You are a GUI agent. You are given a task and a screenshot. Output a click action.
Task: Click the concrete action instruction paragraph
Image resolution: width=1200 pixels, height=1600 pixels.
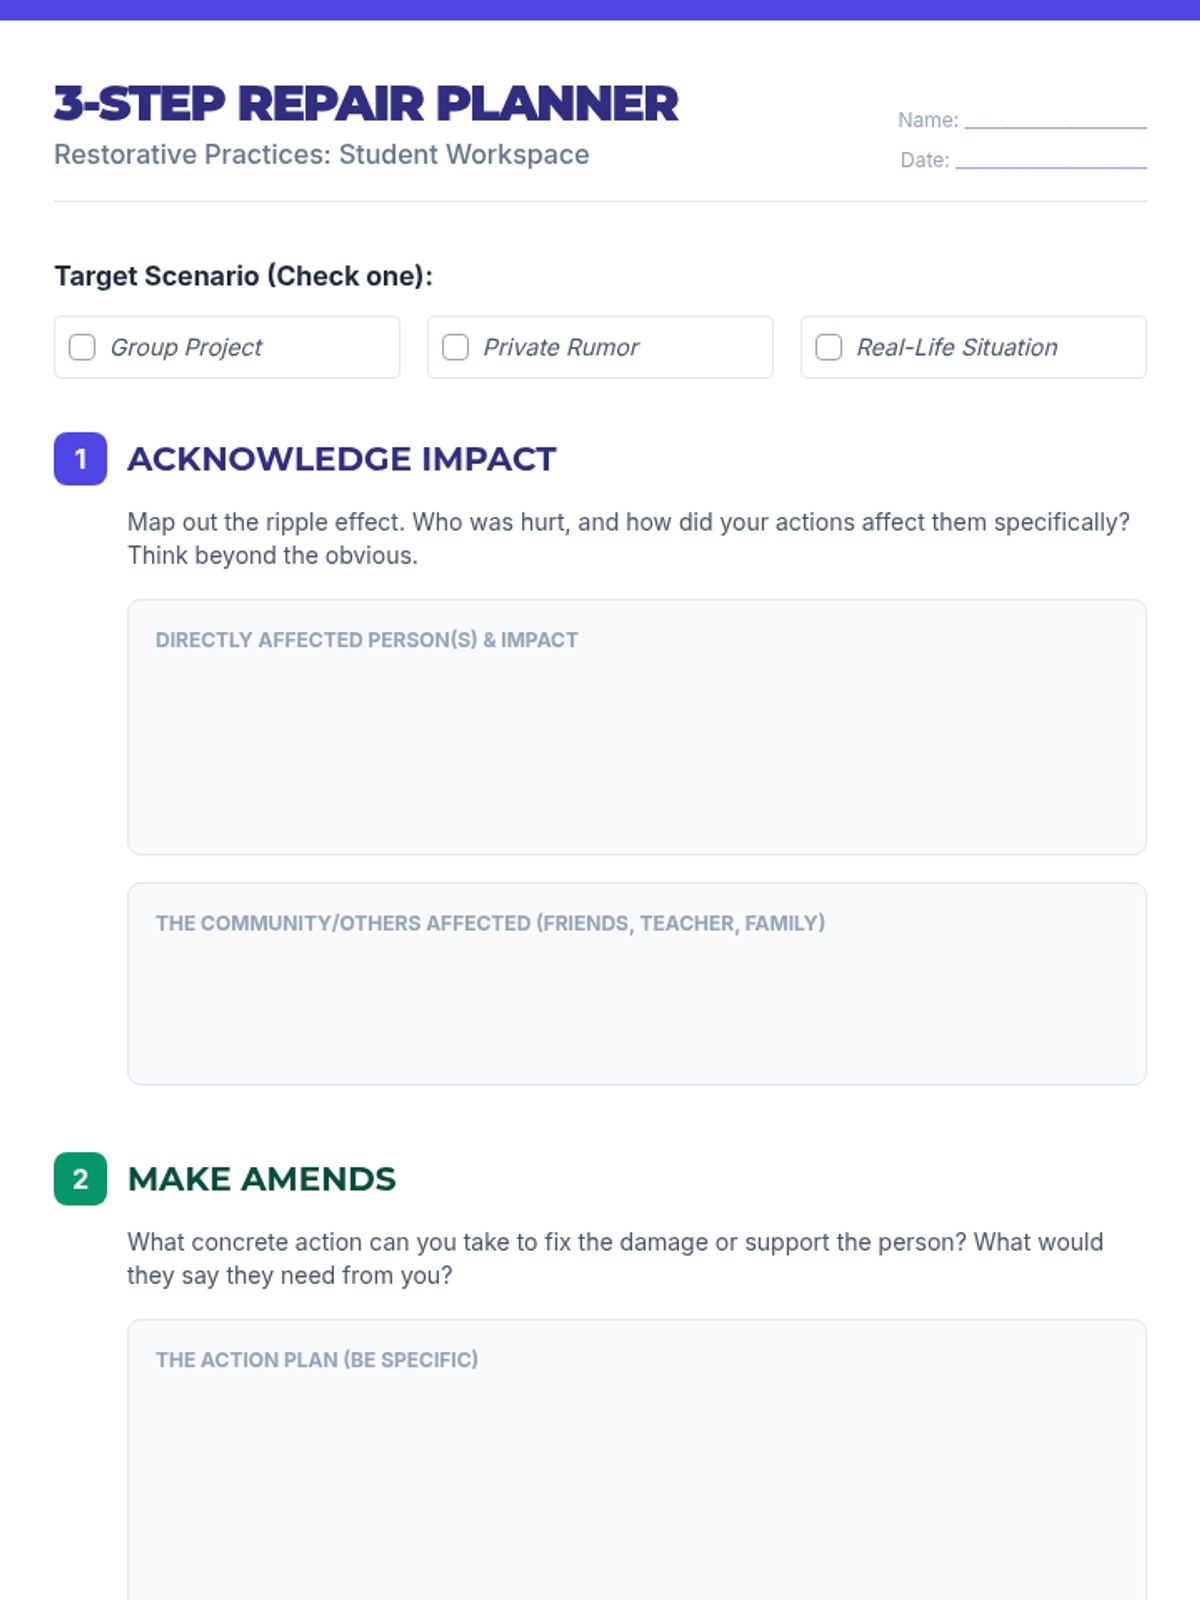(615, 1259)
